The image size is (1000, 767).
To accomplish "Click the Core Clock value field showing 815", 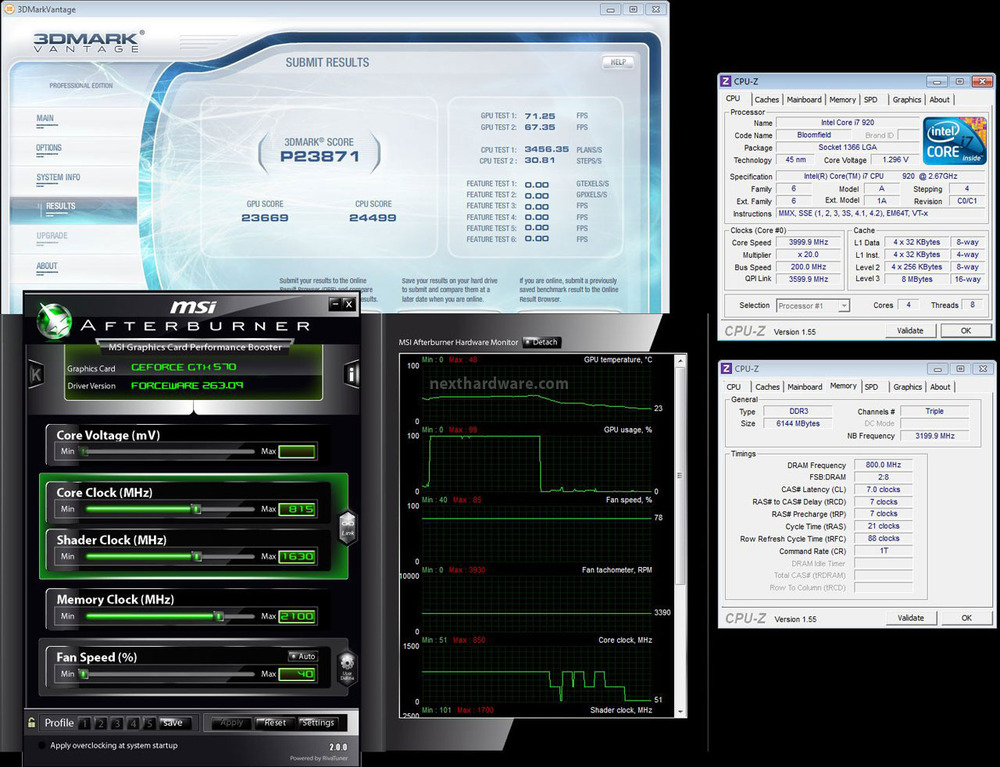I will coord(297,509).
